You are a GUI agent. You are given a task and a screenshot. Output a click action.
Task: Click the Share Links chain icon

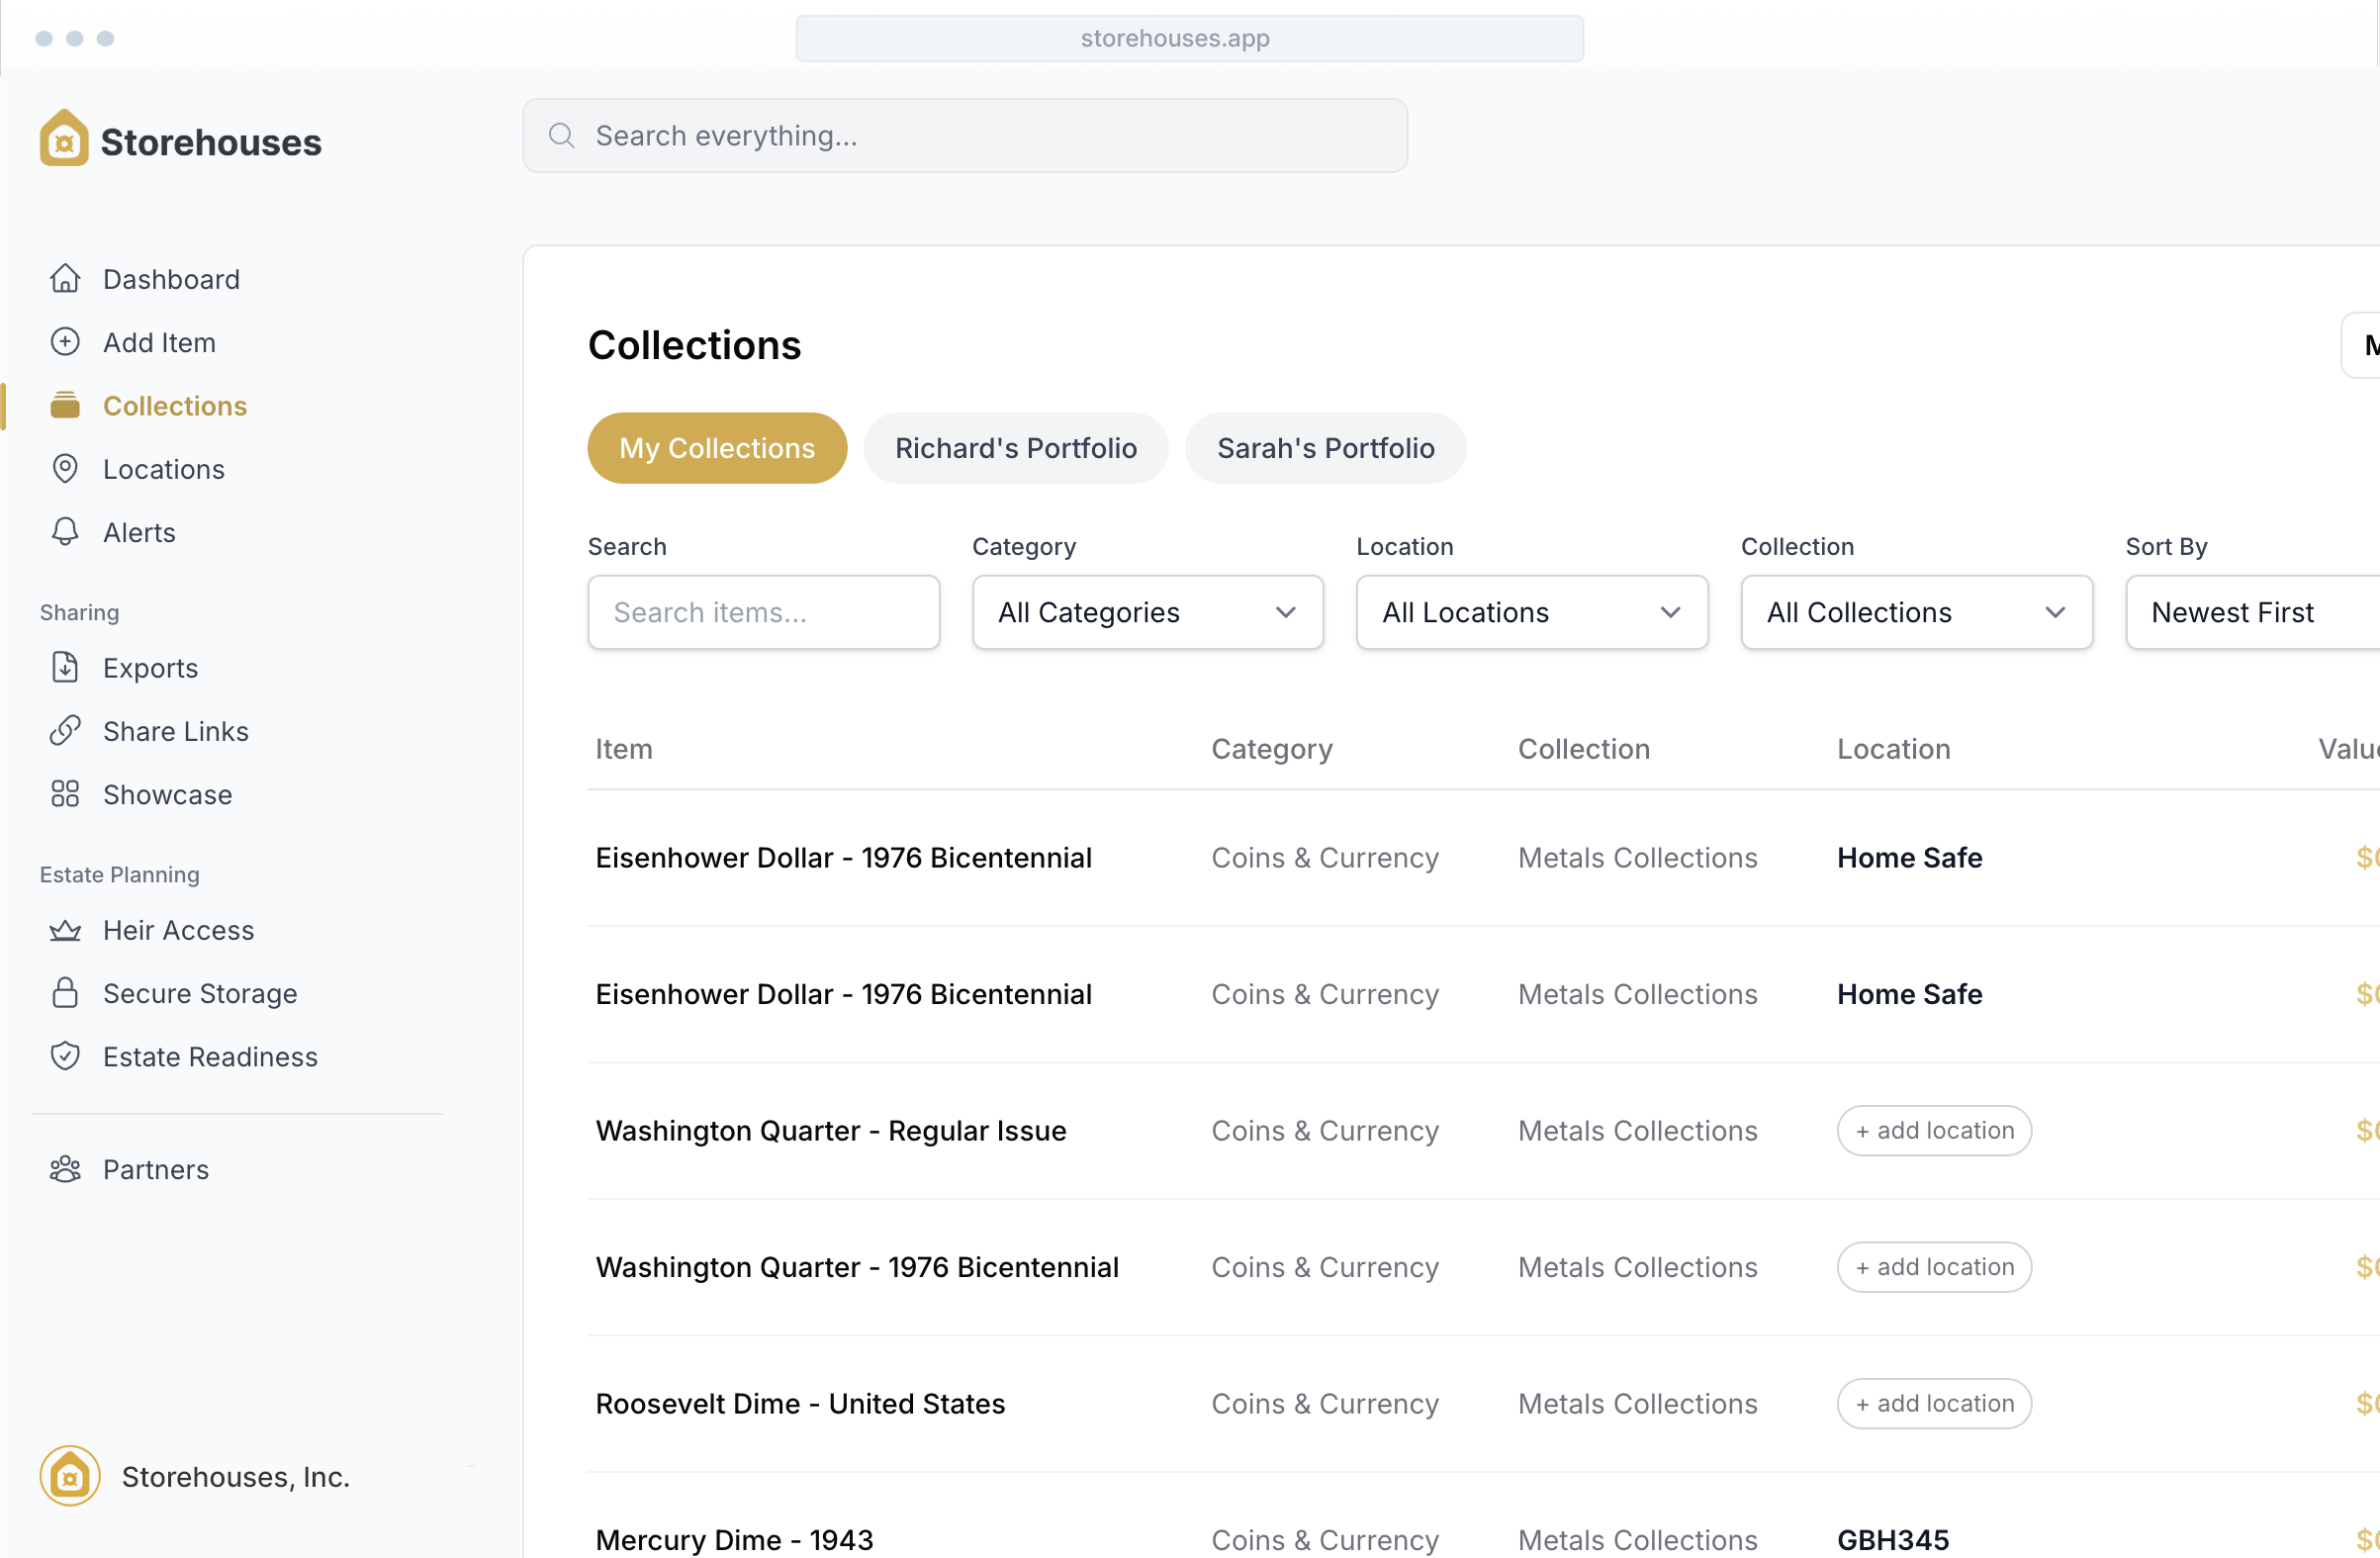click(65, 731)
